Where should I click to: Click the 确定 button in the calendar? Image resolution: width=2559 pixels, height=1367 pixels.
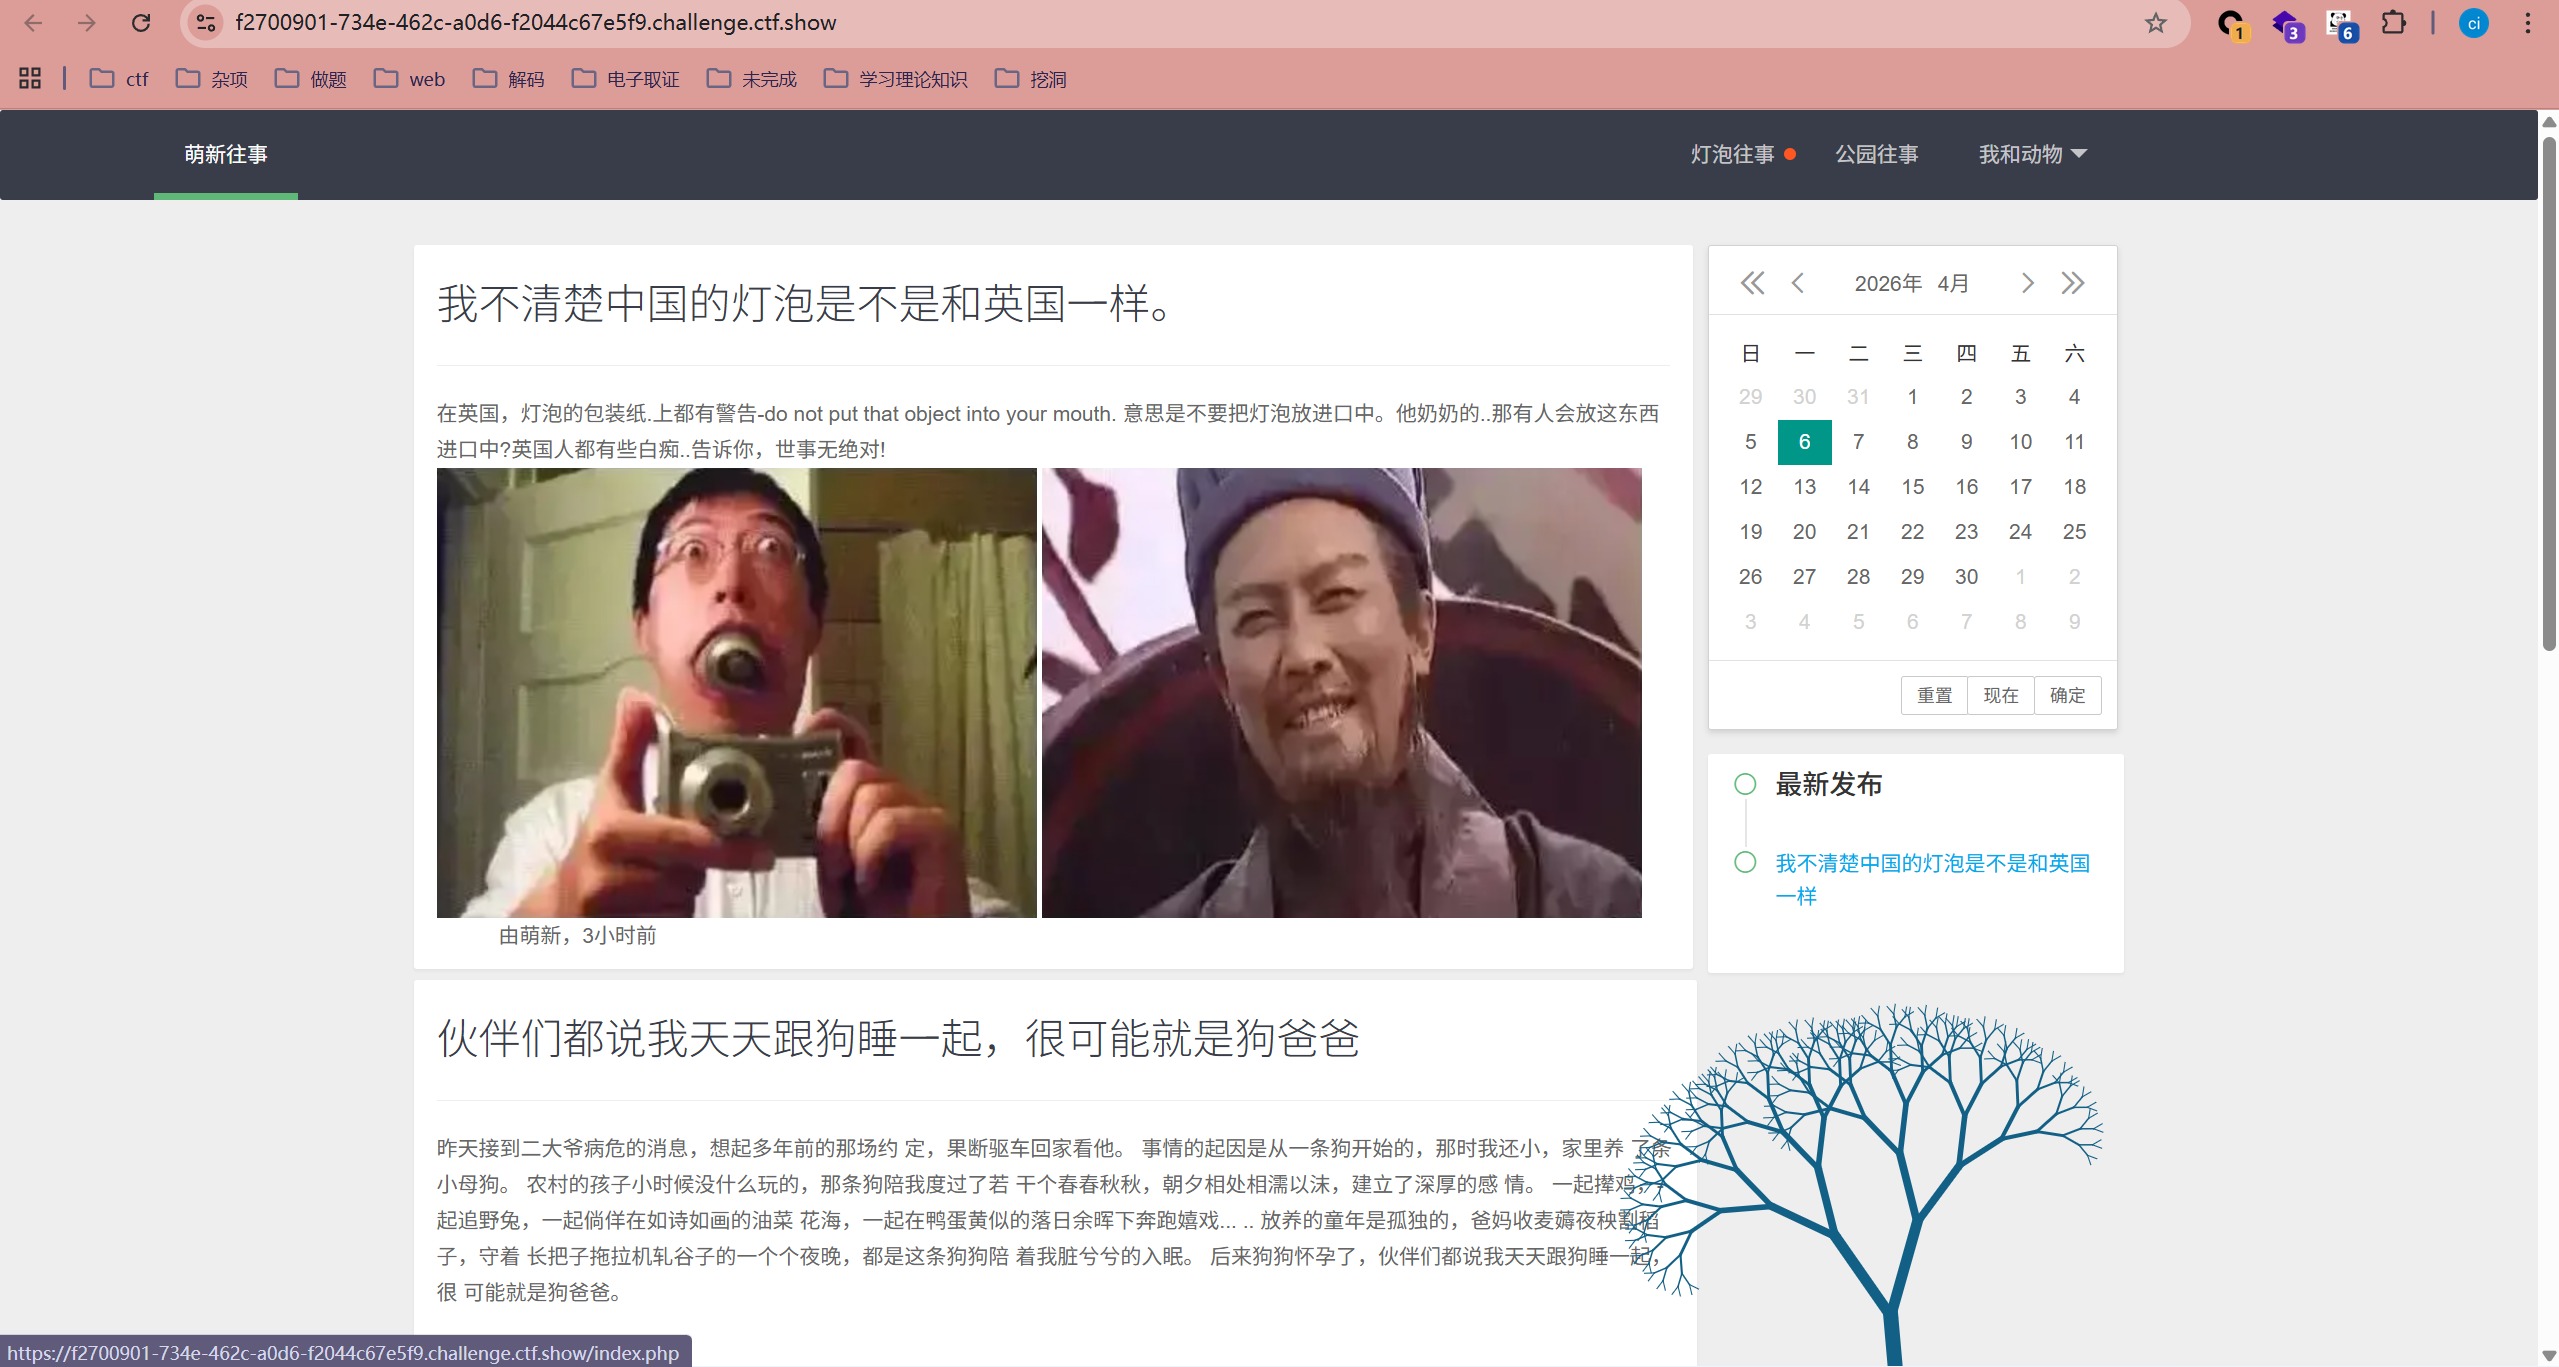click(2067, 695)
